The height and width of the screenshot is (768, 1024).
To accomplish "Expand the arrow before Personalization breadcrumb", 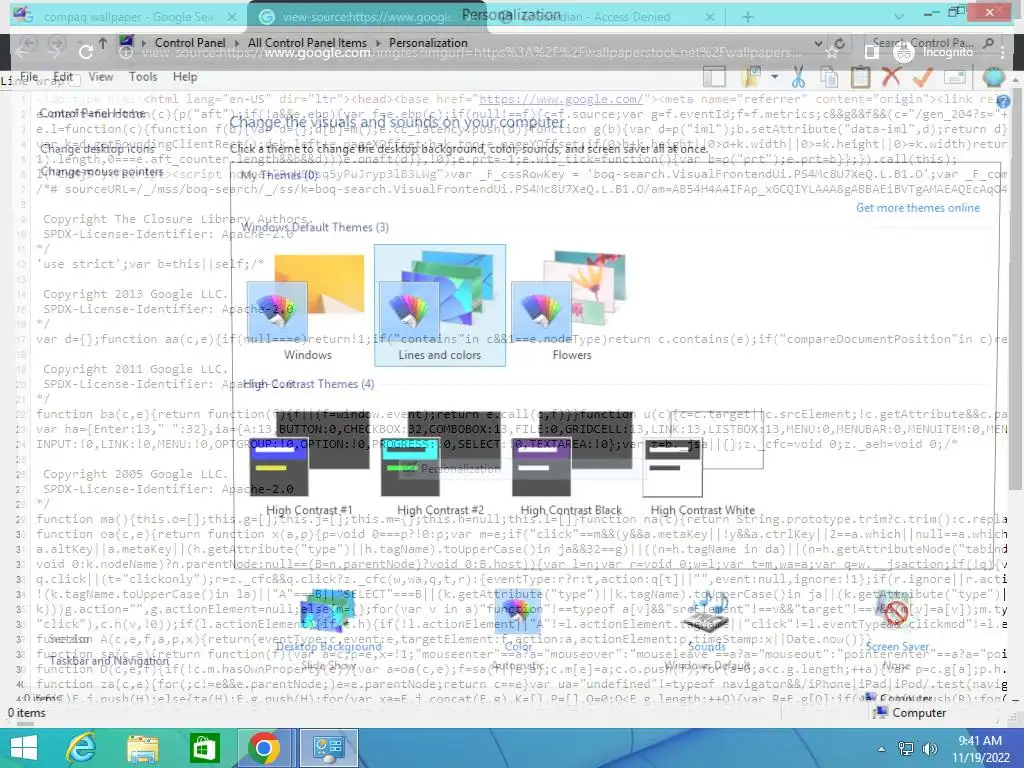I will [x=378, y=43].
